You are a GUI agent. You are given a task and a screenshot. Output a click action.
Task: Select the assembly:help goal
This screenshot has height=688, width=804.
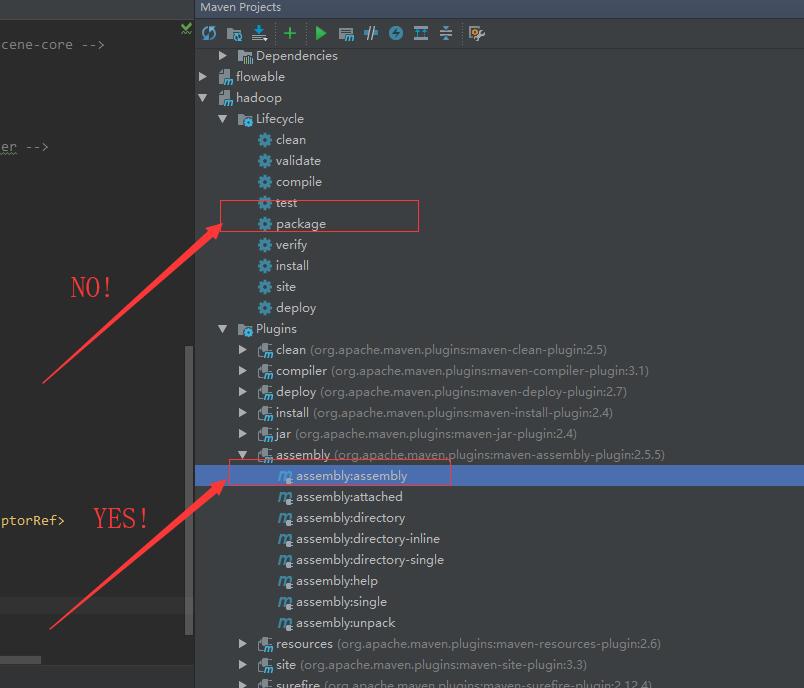[x=336, y=581]
